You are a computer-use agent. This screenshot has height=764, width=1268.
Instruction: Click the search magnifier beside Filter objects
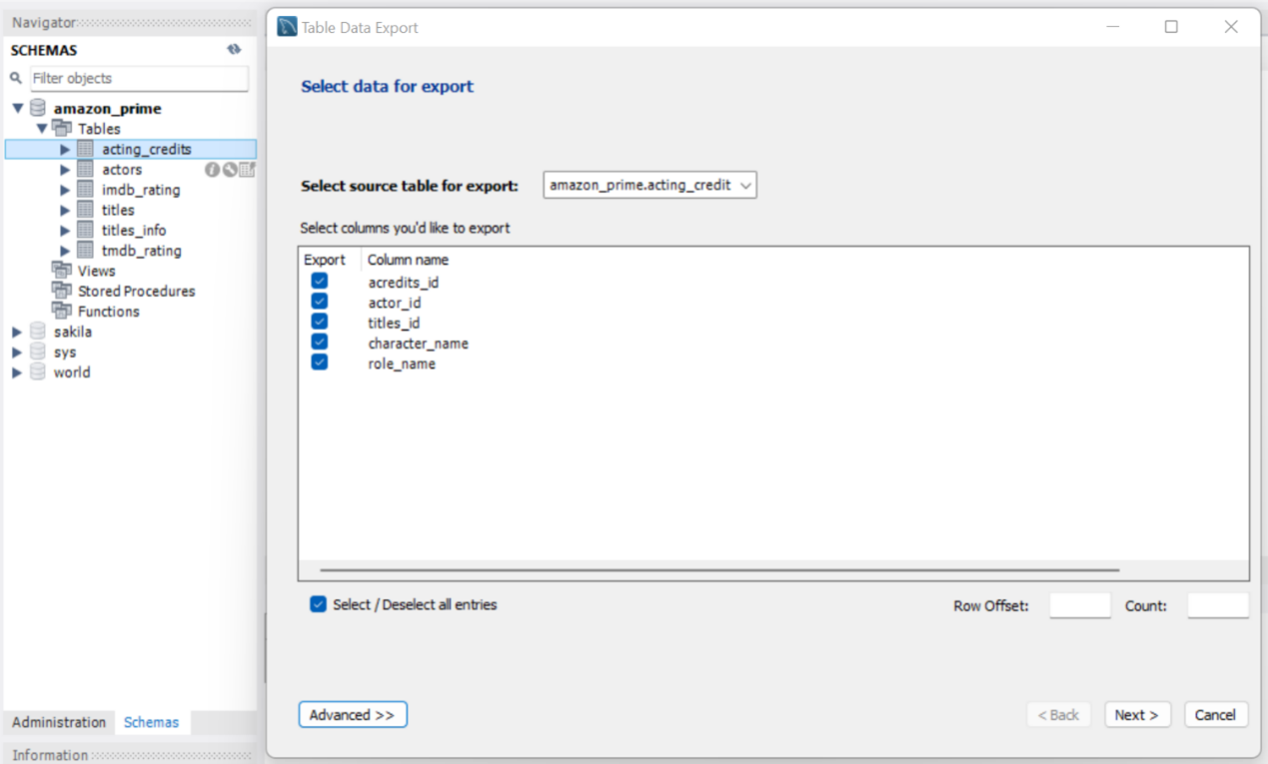[14, 77]
